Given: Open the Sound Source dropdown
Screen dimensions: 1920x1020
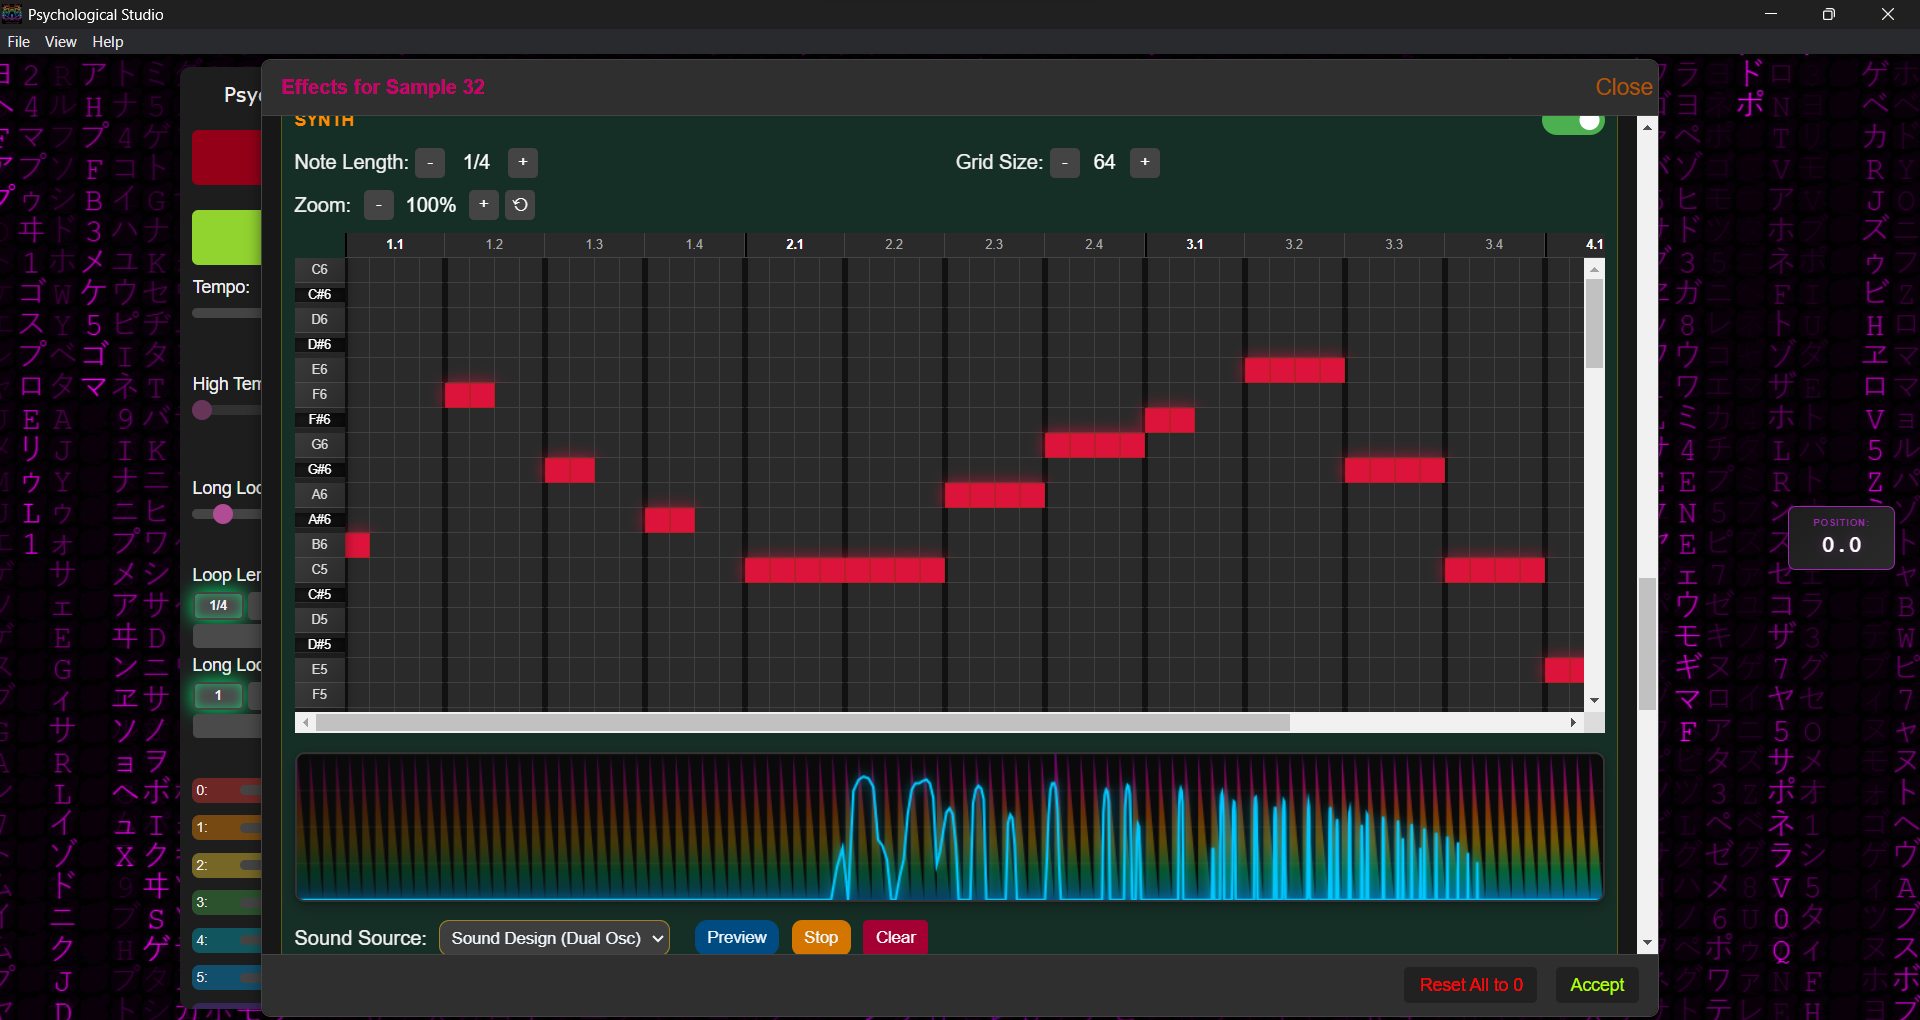Looking at the screenshot, I should [x=555, y=938].
